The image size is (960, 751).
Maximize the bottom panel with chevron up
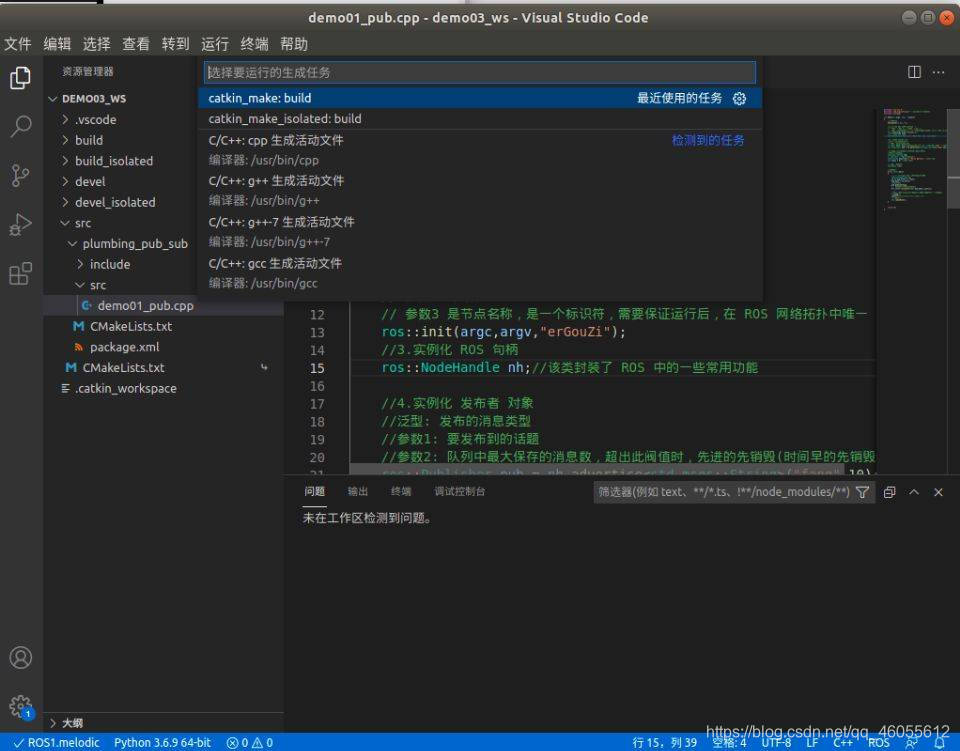[914, 492]
